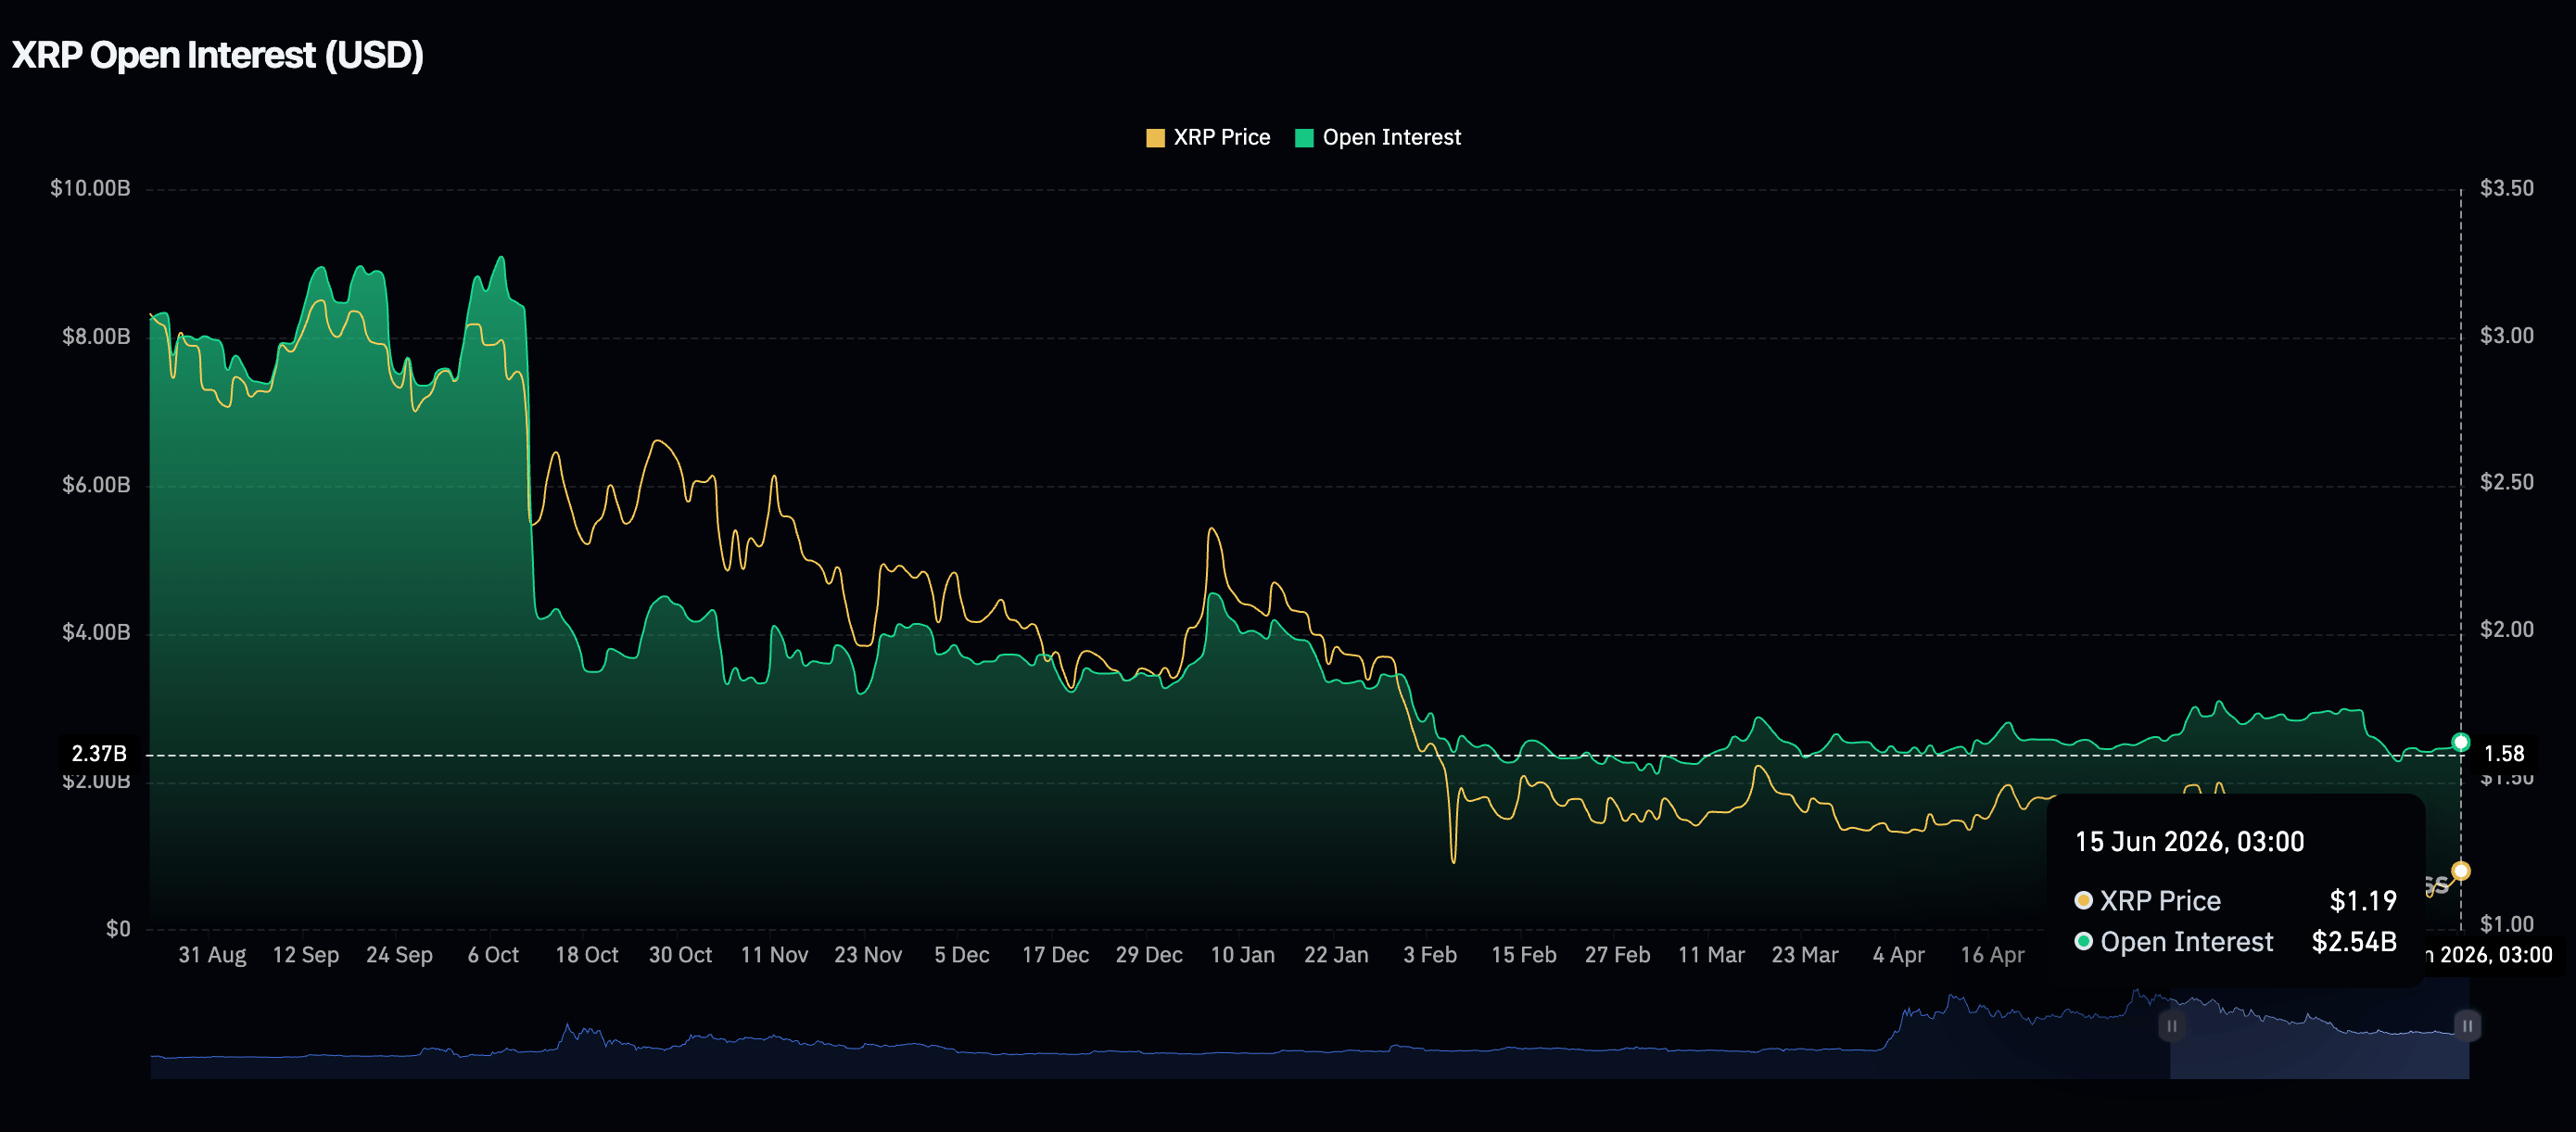Click the yellow XRP Price data point marker

click(2461, 871)
